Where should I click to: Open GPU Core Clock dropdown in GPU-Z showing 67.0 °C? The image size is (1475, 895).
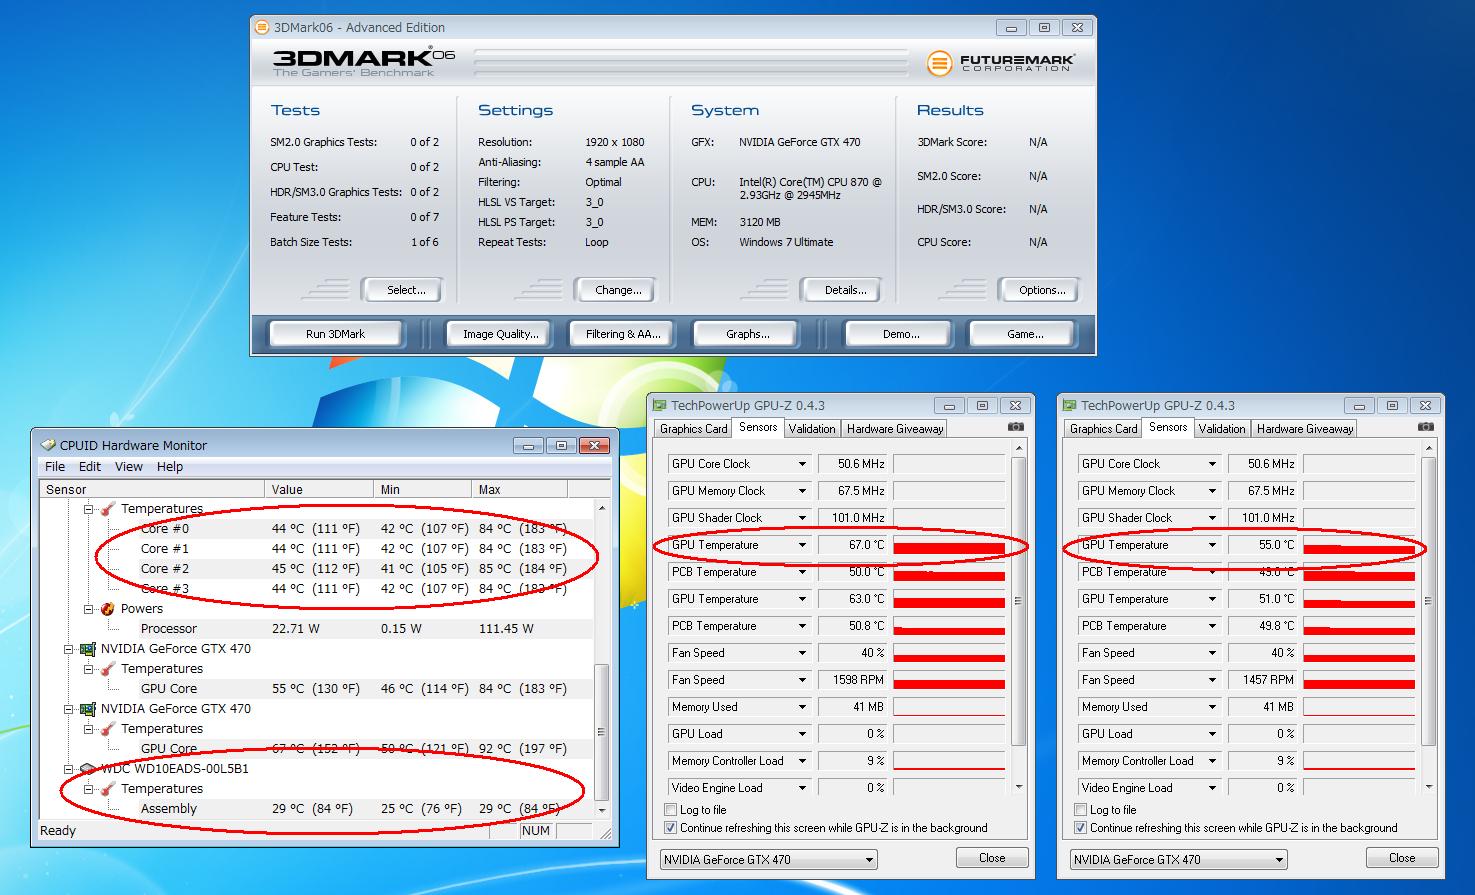coord(802,464)
